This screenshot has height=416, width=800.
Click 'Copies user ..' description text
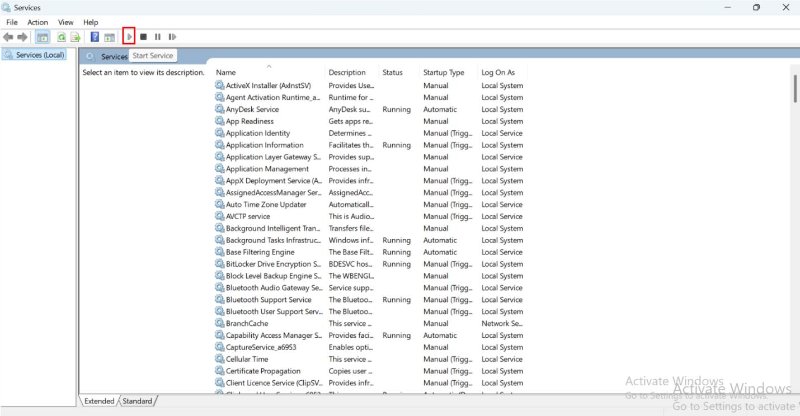point(351,371)
